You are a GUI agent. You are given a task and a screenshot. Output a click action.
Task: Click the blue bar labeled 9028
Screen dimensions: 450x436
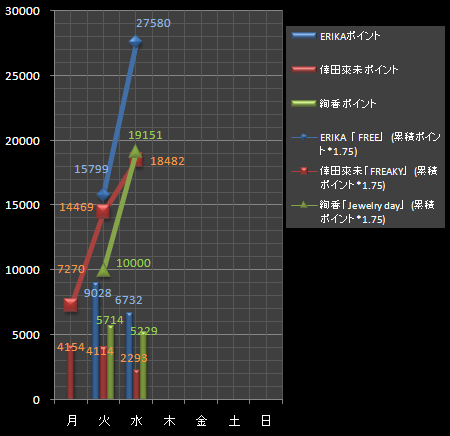click(96, 340)
